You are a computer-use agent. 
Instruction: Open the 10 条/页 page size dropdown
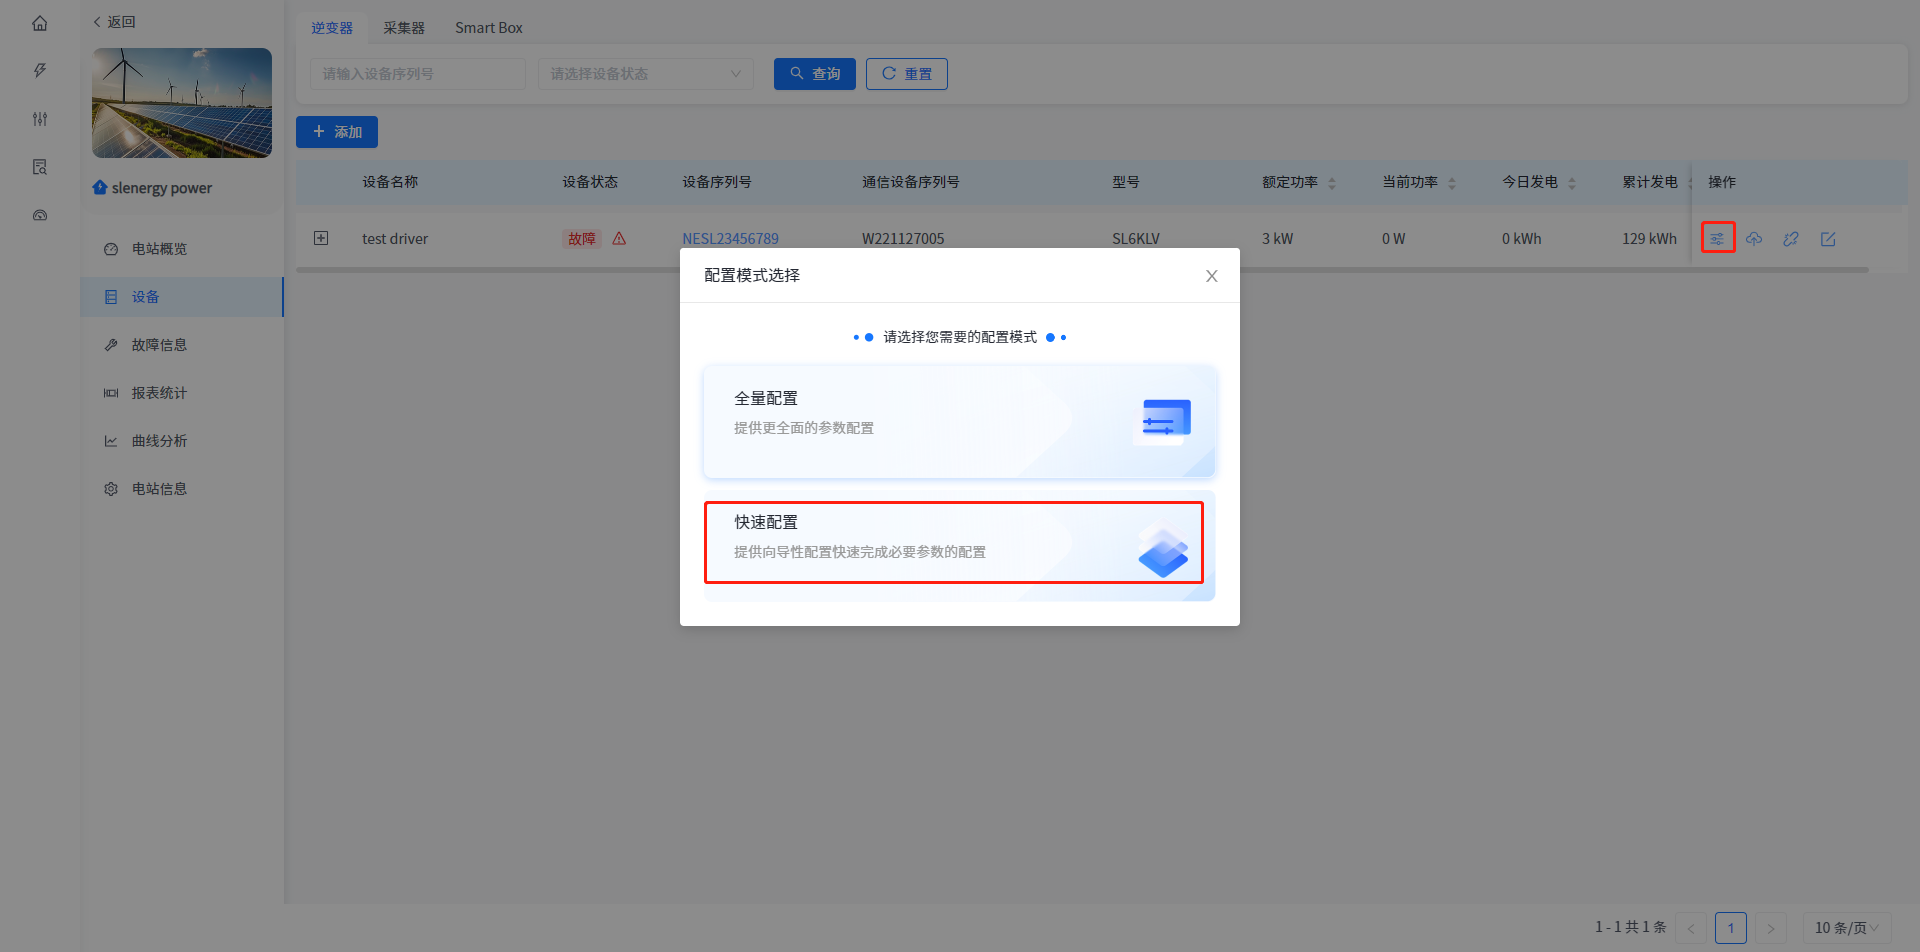click(1846, 928)
